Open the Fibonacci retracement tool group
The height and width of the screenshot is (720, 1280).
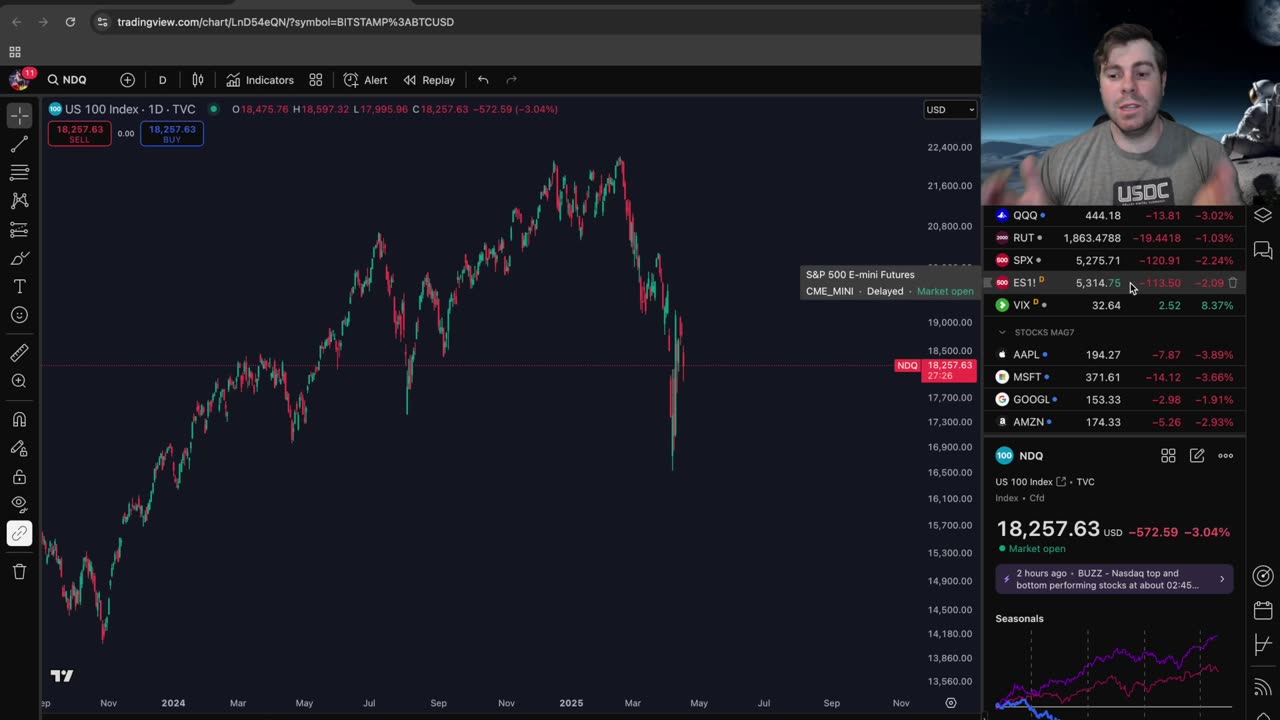pyautogui.click(x=19, y=173)
